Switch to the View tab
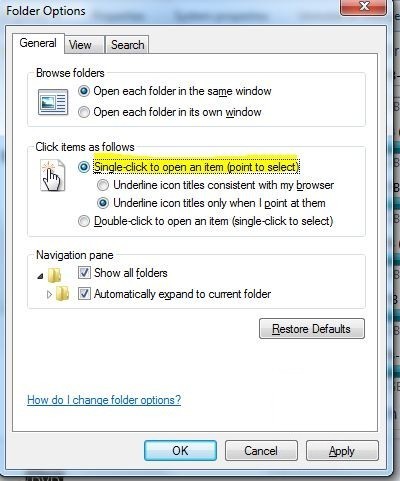 [x=80, y=45]
